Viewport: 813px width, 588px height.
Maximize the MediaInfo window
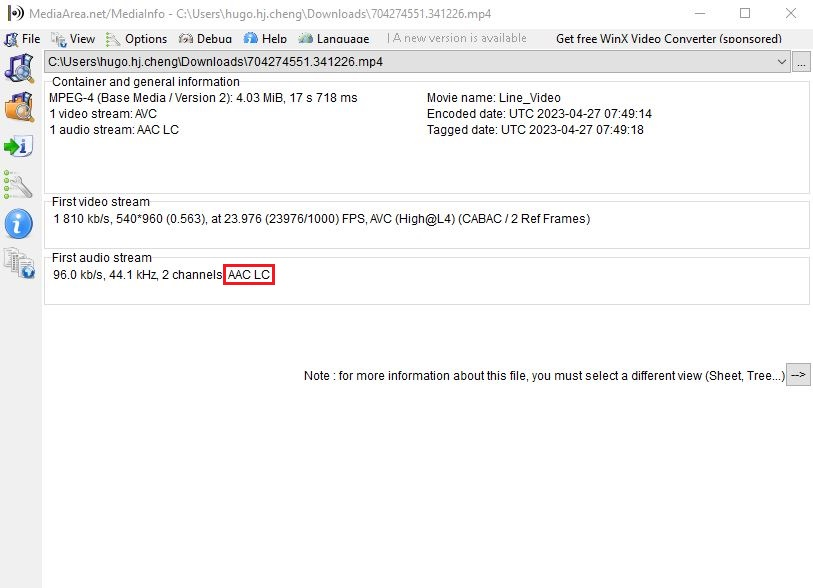pyautogui.click(x=745, y=13)
